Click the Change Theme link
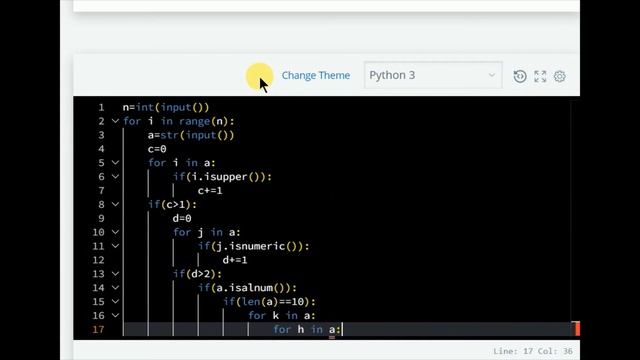Screen dimensions: 640x360 coord(316,76)
